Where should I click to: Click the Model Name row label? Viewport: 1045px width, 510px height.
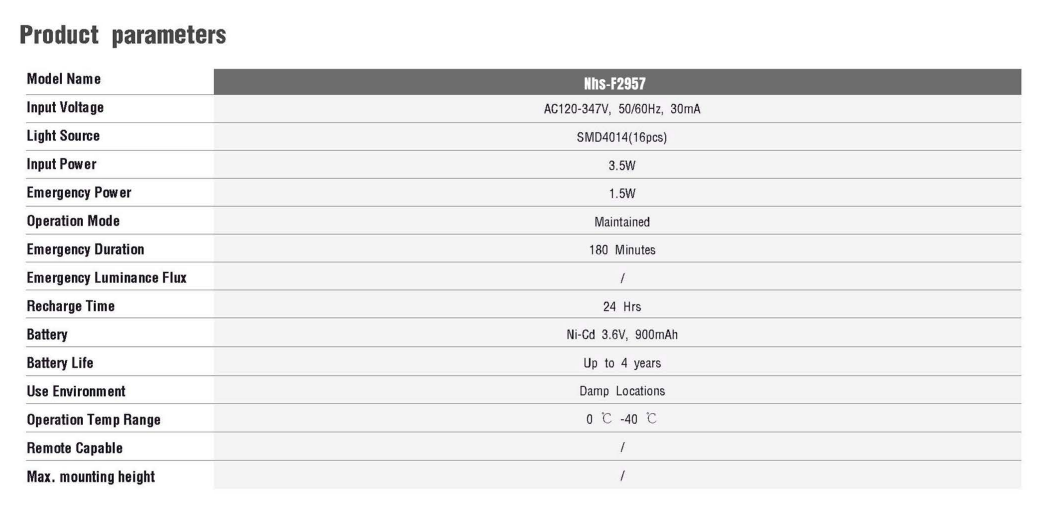point(63,79)
